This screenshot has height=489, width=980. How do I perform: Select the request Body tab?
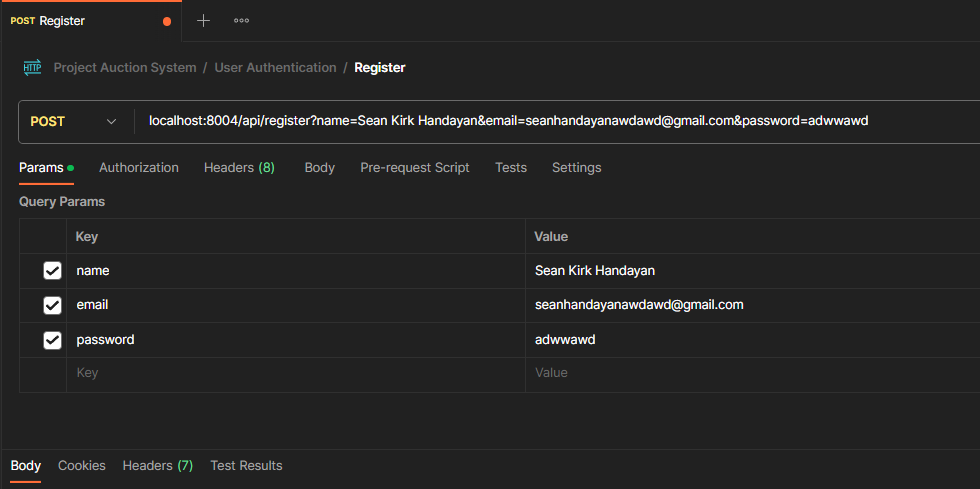pos(319,168)
